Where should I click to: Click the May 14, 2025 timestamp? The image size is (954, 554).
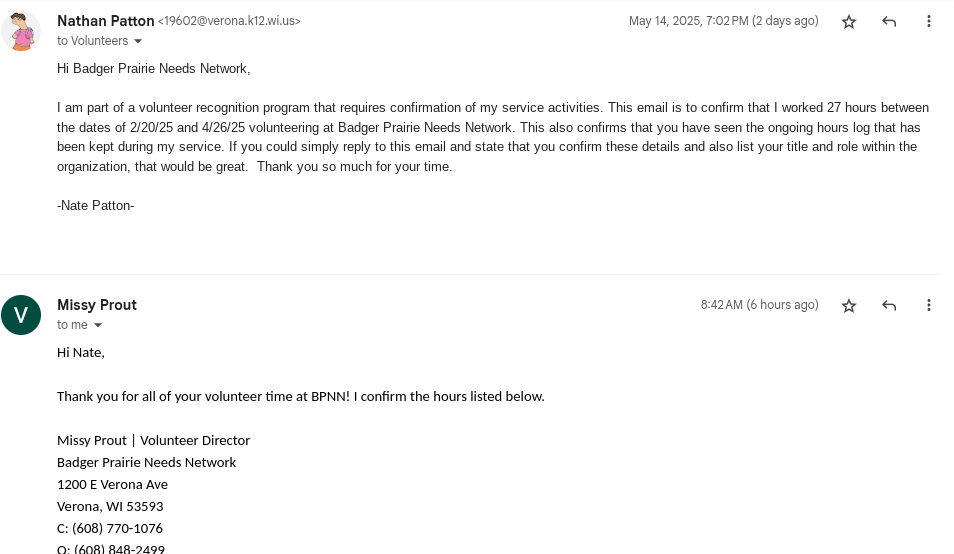(723, 21)
